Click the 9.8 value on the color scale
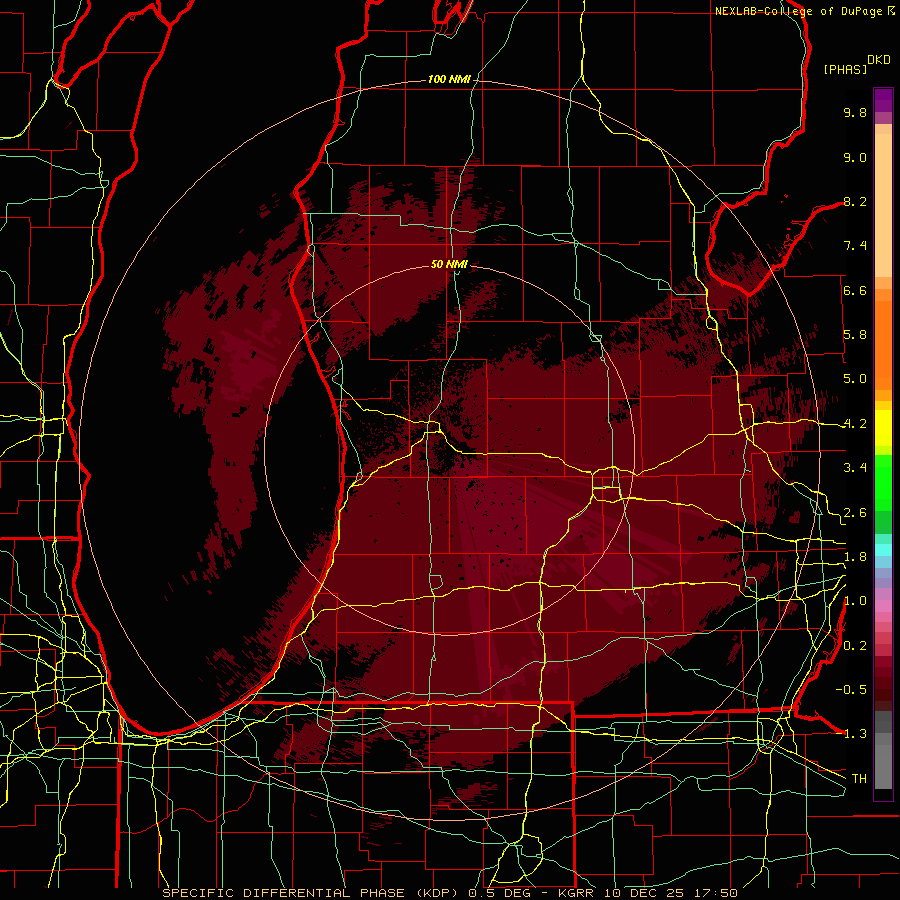This screenshot has height=900, width=900. [855, 112]
